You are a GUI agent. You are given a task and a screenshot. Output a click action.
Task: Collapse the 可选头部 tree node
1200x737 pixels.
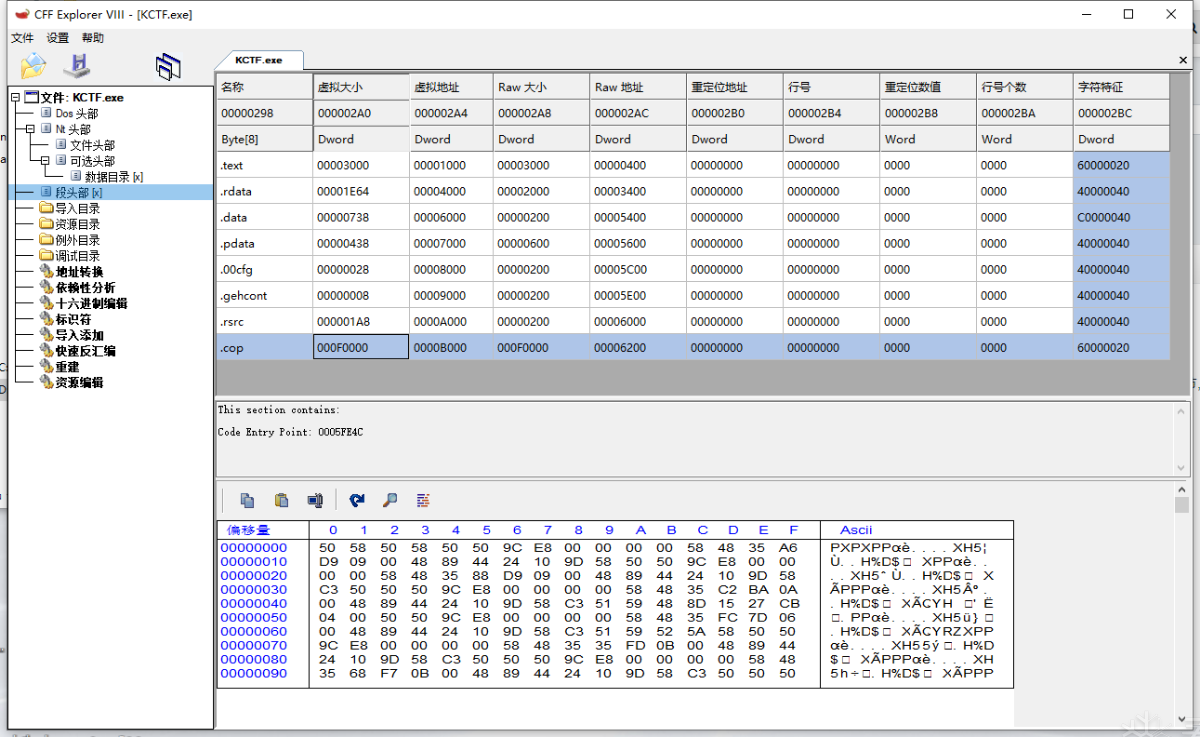tap(45, 161)
